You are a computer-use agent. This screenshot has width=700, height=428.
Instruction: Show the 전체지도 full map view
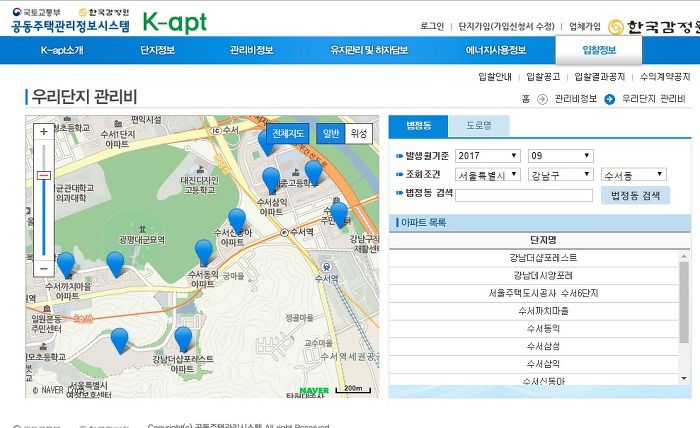pos(288,133)
